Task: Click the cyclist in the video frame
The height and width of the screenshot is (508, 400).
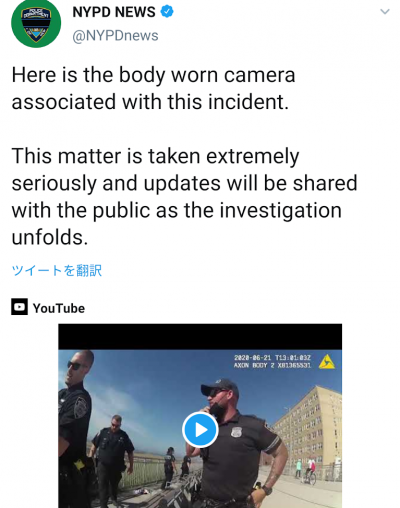Action: (311, 471)
